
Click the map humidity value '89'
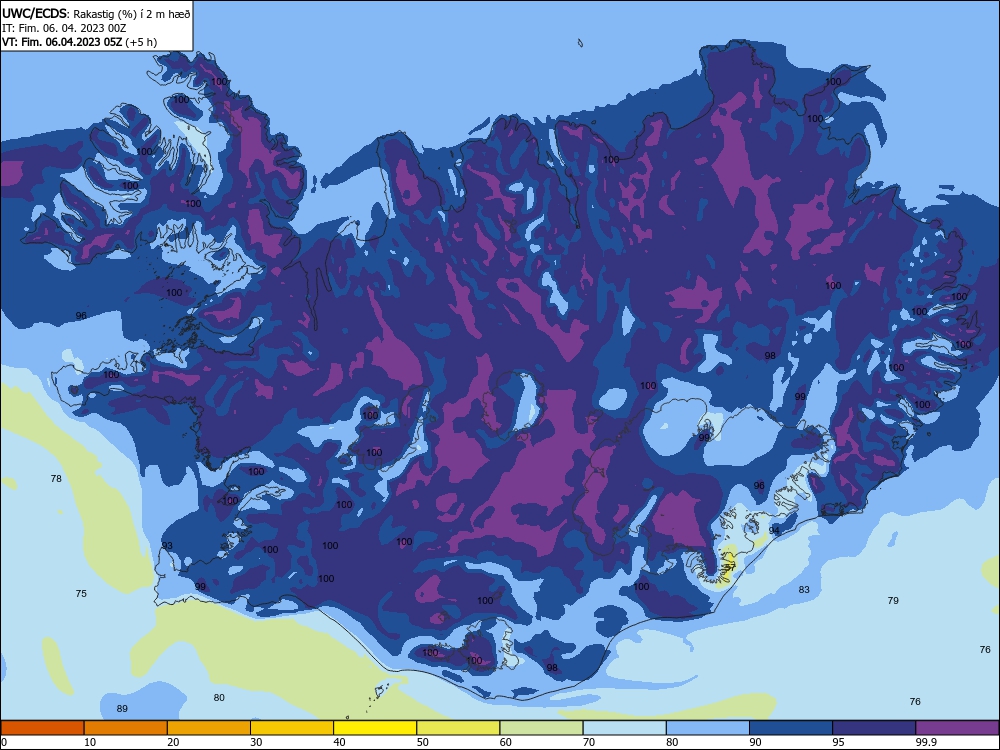click(x=122, y=709)
